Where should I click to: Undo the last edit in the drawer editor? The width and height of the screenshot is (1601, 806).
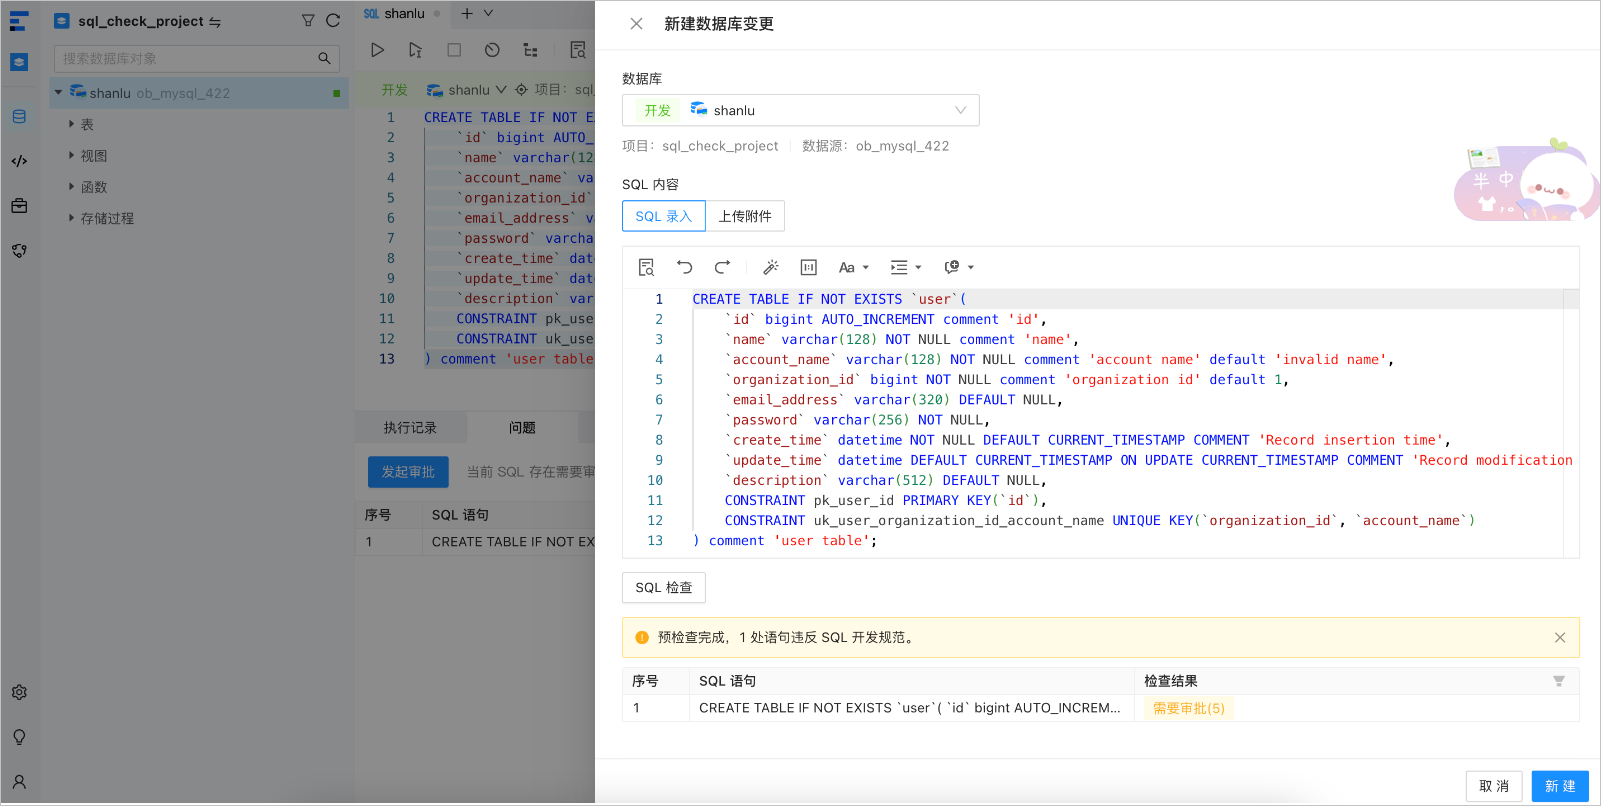[684, 267]
